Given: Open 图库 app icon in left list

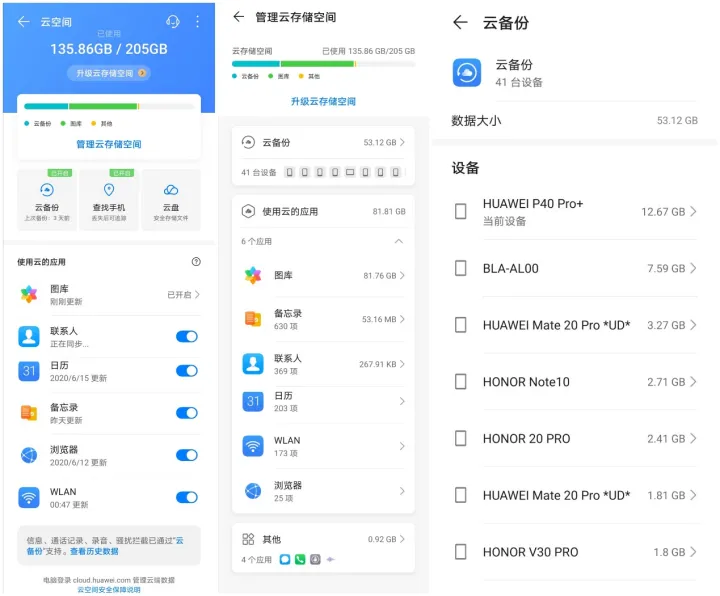Looking at the screenshot, I should point(29,294).
